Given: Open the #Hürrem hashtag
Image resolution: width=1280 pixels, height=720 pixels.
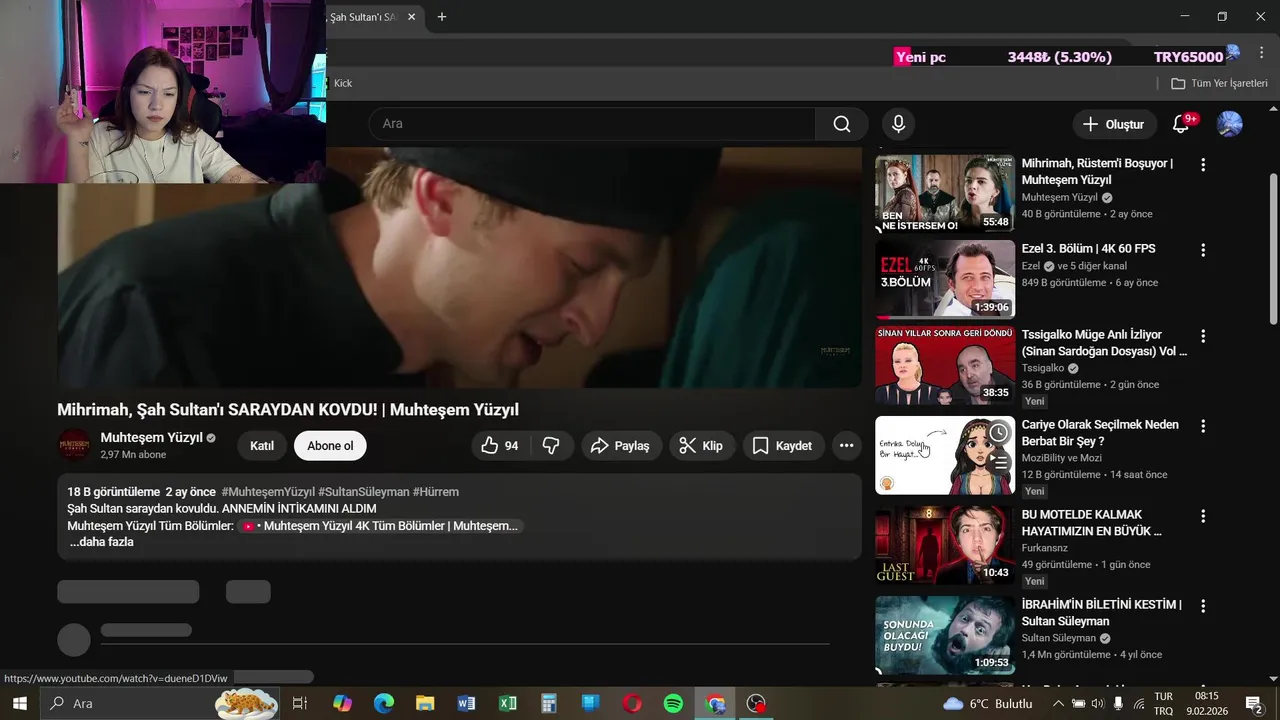Looking at the screenshot, I should click(435, 492).
